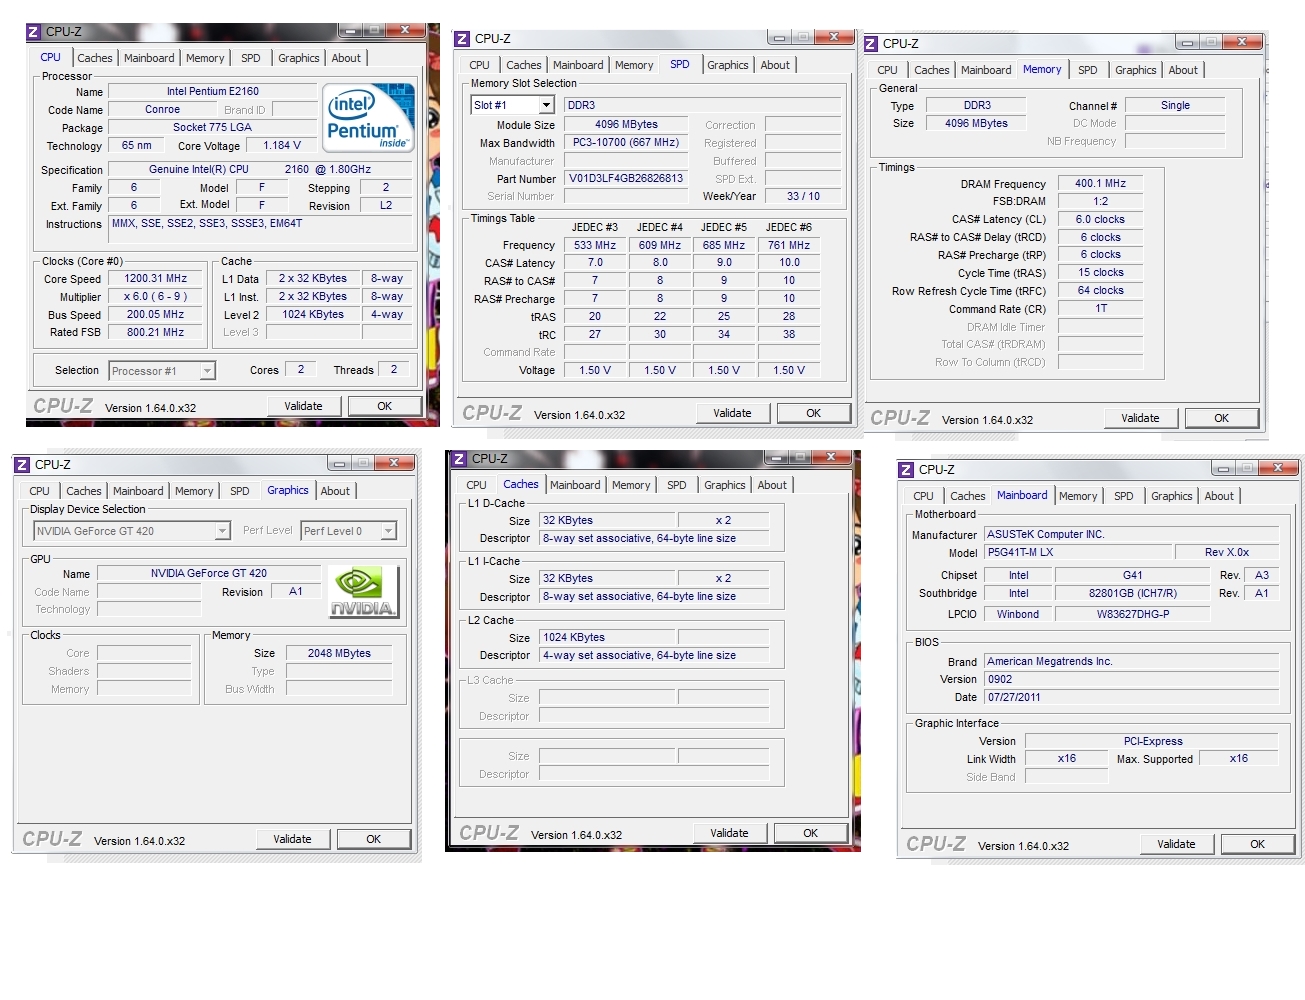Click OK in the CPU window

click(385, 406)
